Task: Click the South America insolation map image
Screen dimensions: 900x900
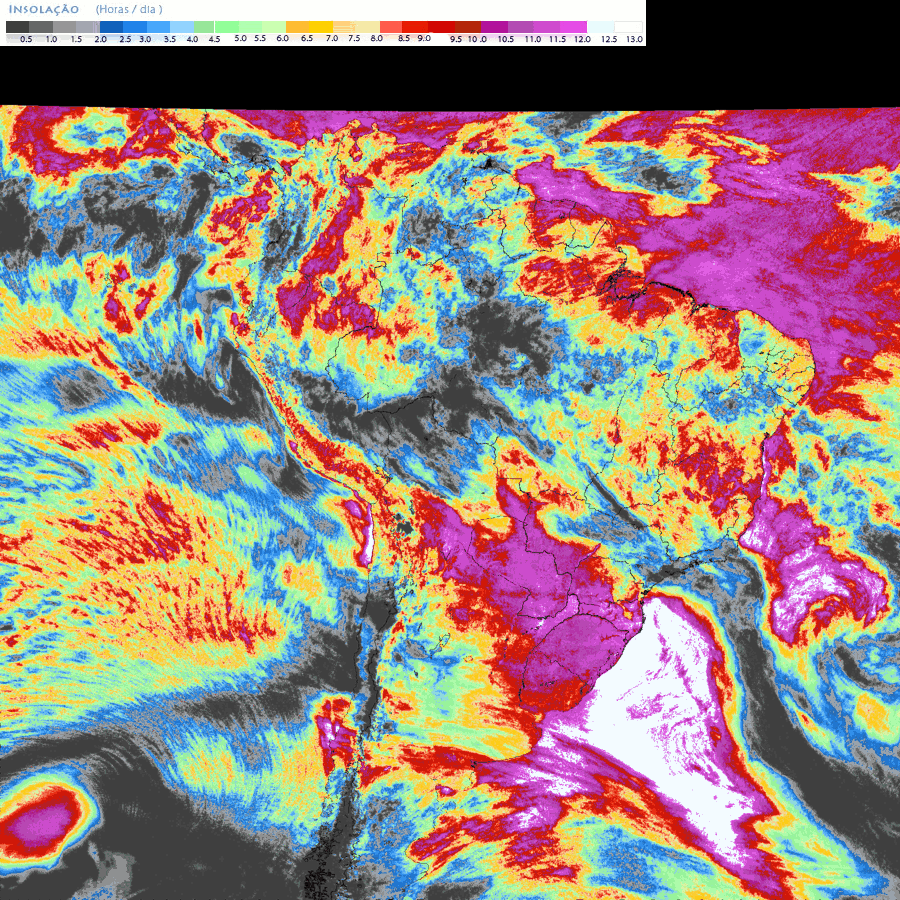Action: tap(450, 502)
